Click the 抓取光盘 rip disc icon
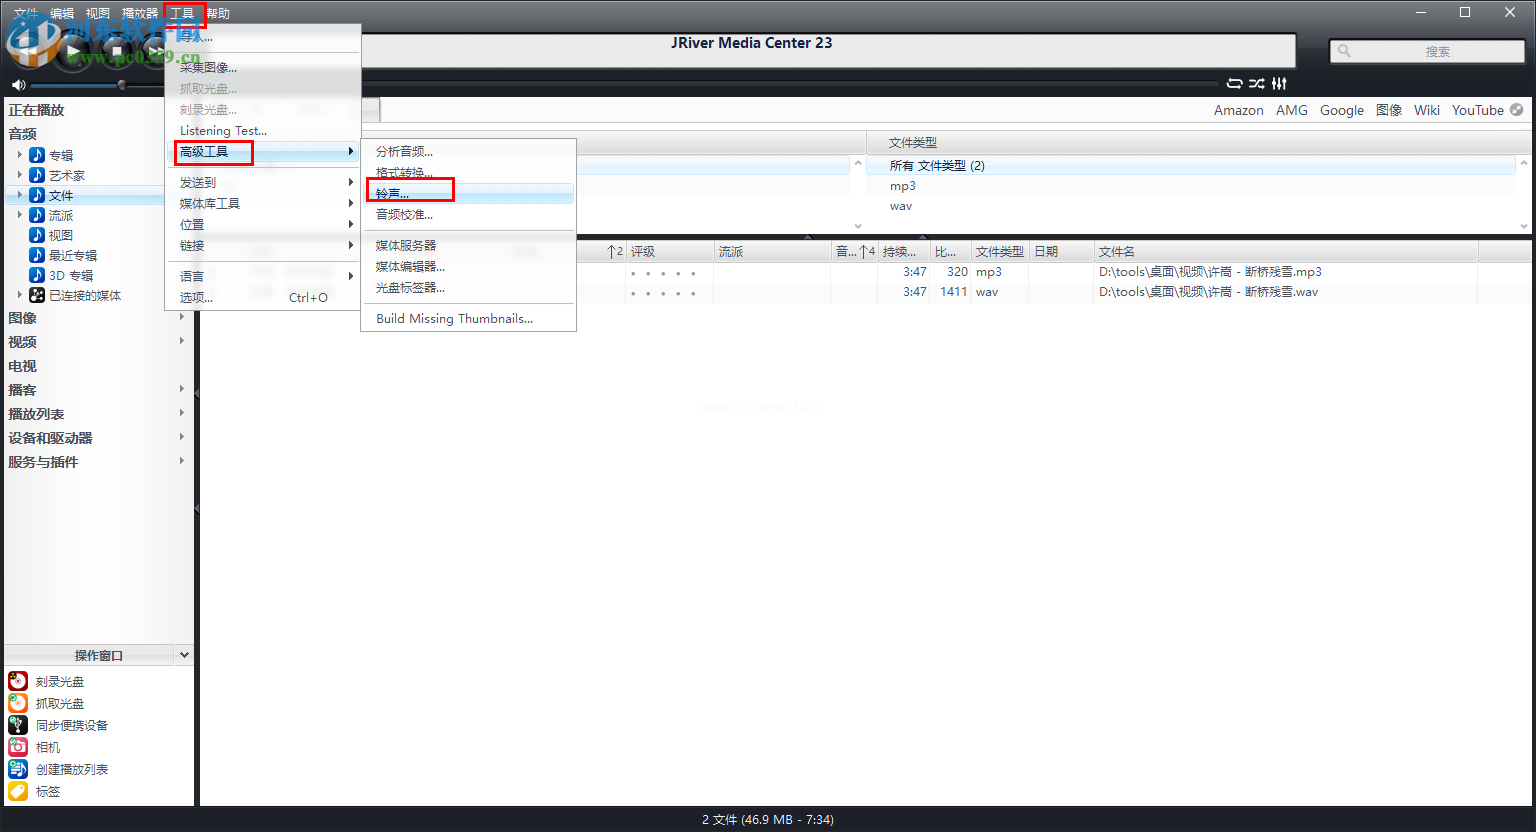The height and width of the screenshot is (832, 1536). point(18,703)
